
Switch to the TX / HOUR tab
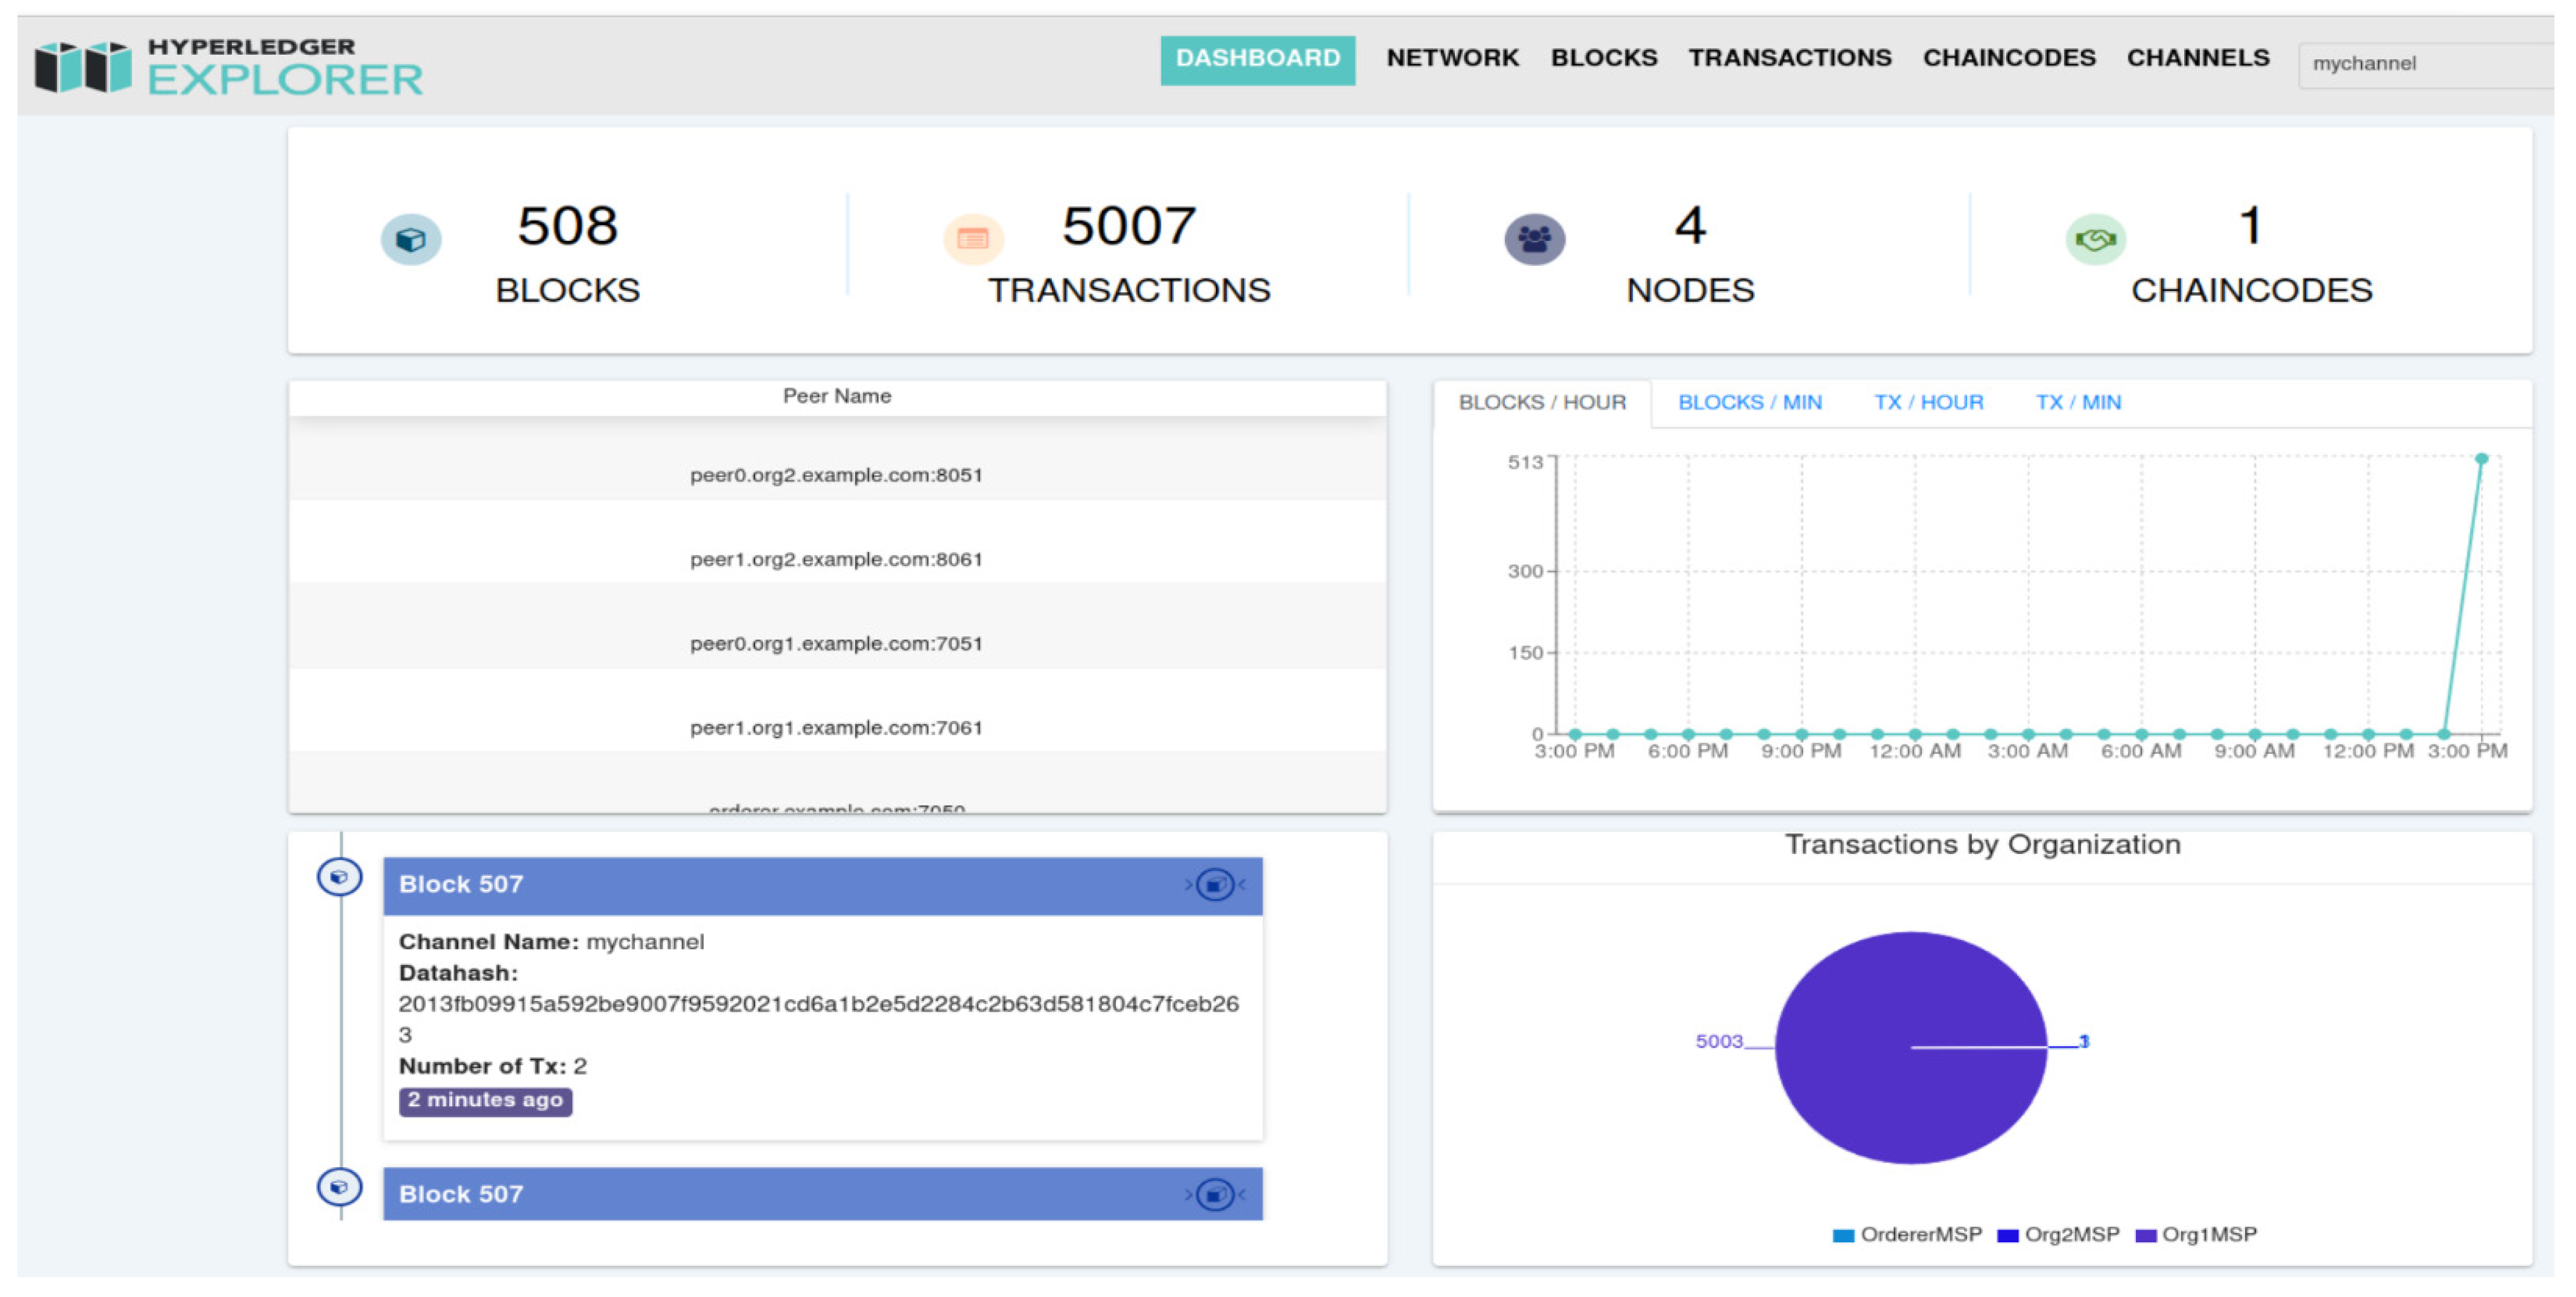pos(1928,402)
